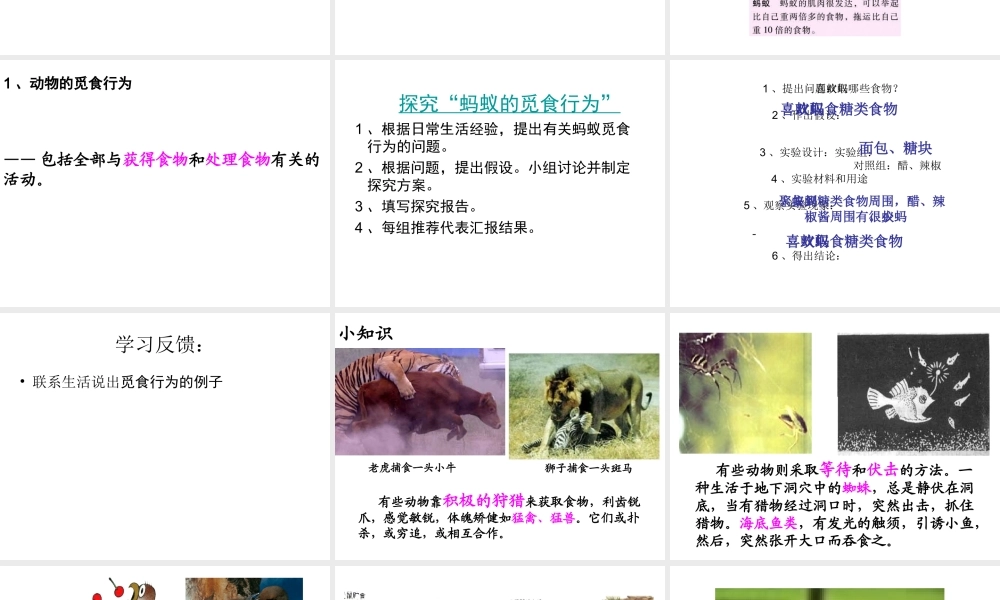This screenshot has width=1000, height=600.
Task: Click the blue text mentioning "醋、辣椒酱周围"
Action: pyautogui.click(x=861, y=209)
